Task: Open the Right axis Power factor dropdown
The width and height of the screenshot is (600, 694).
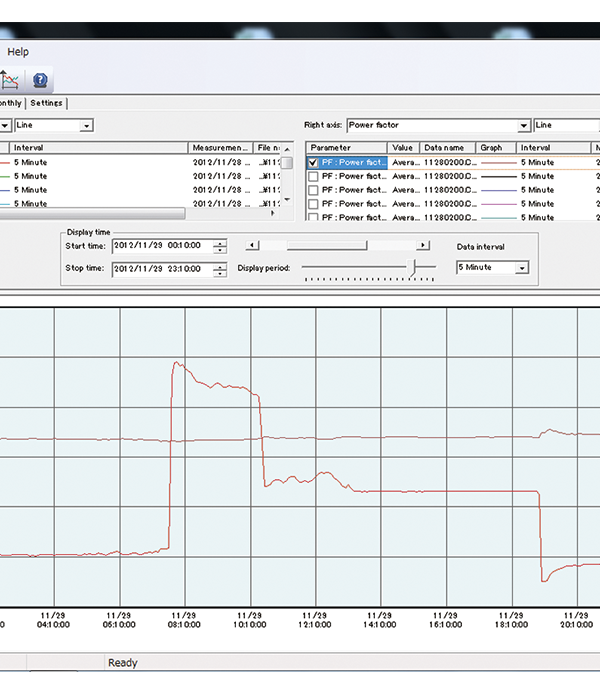Action: coord(524,126)
